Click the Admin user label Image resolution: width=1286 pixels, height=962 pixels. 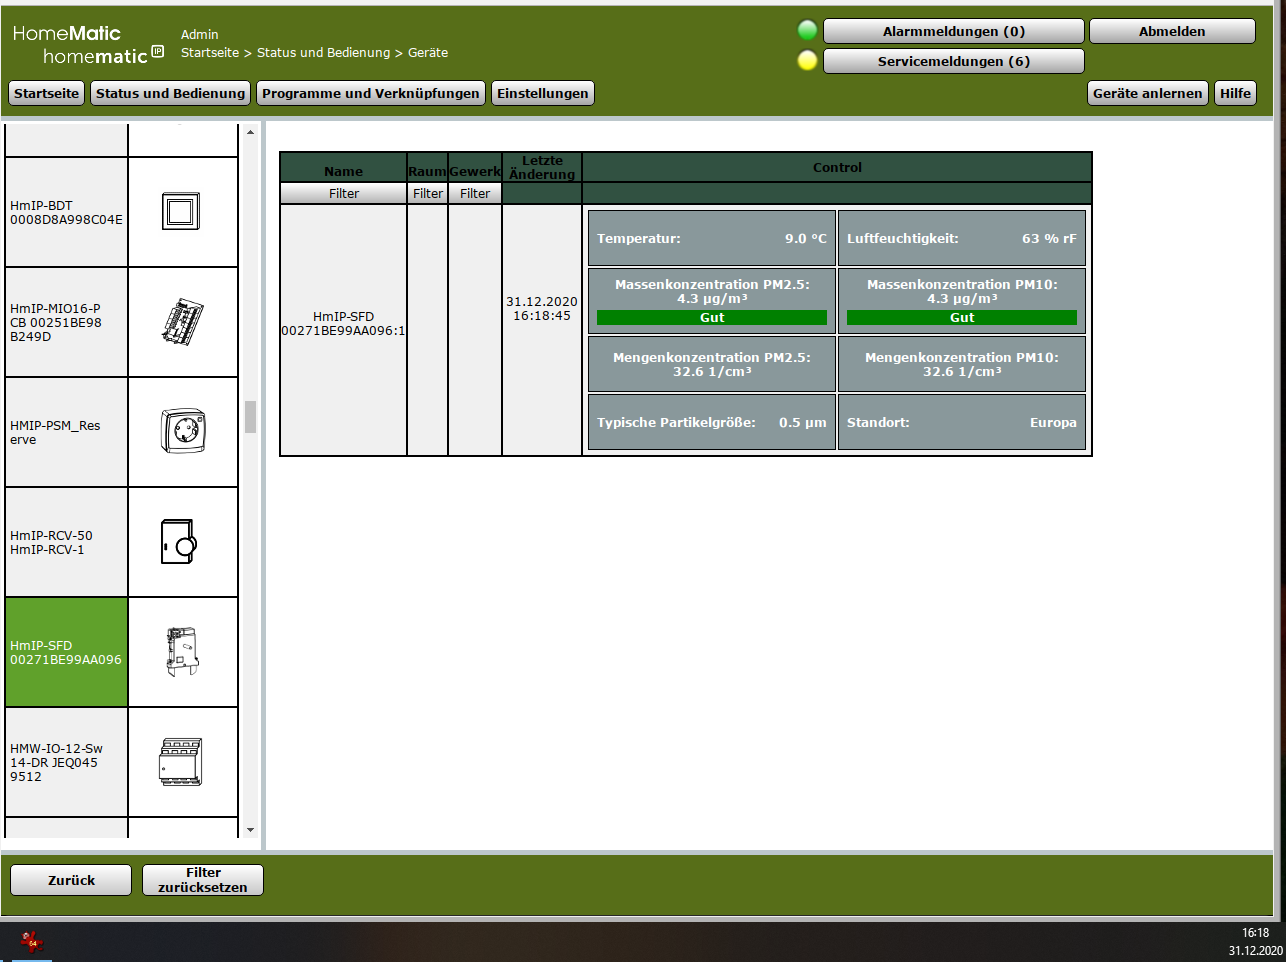[200, 34]
